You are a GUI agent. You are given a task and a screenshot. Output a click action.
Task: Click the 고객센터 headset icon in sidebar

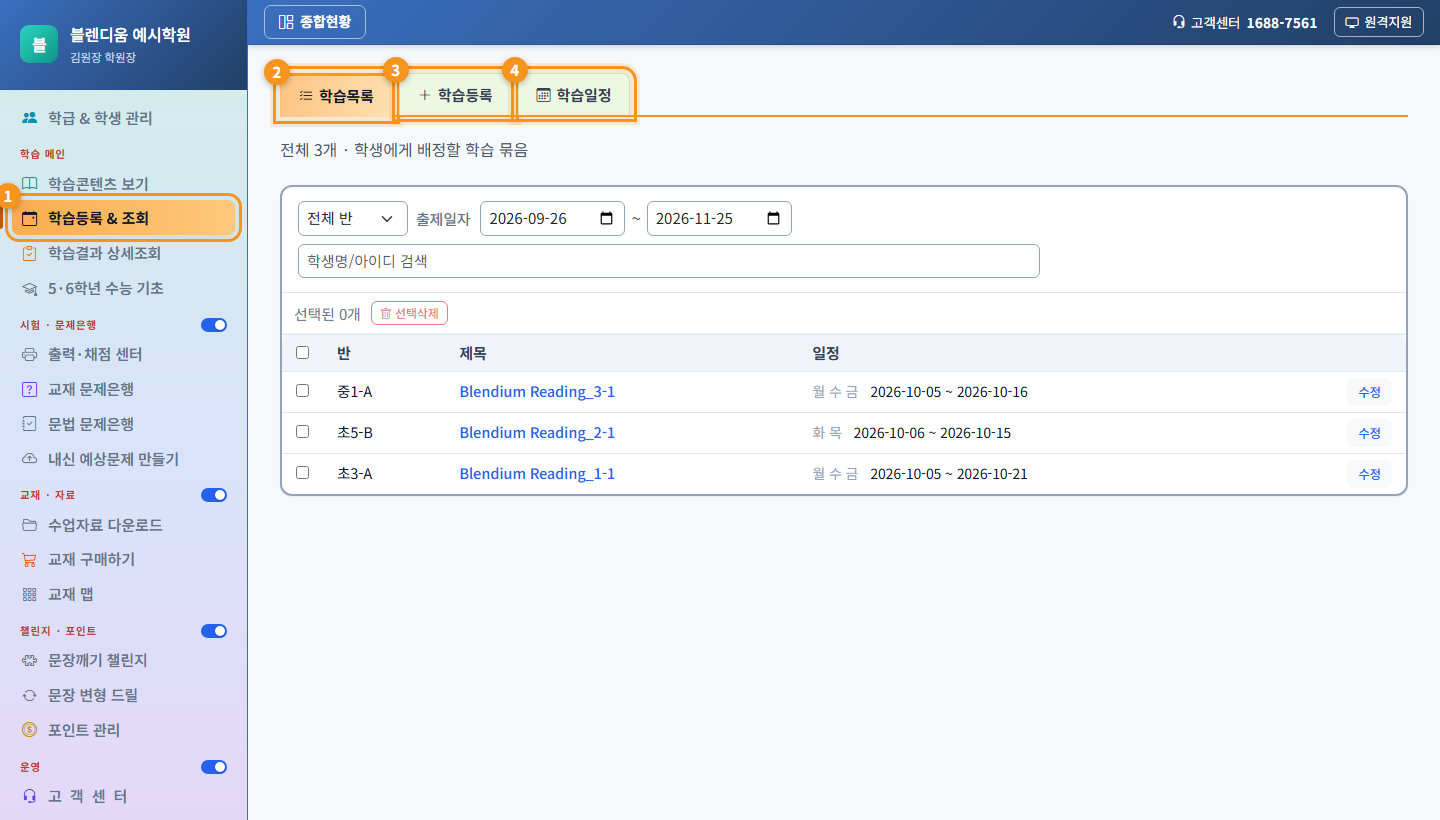point(30,797)
